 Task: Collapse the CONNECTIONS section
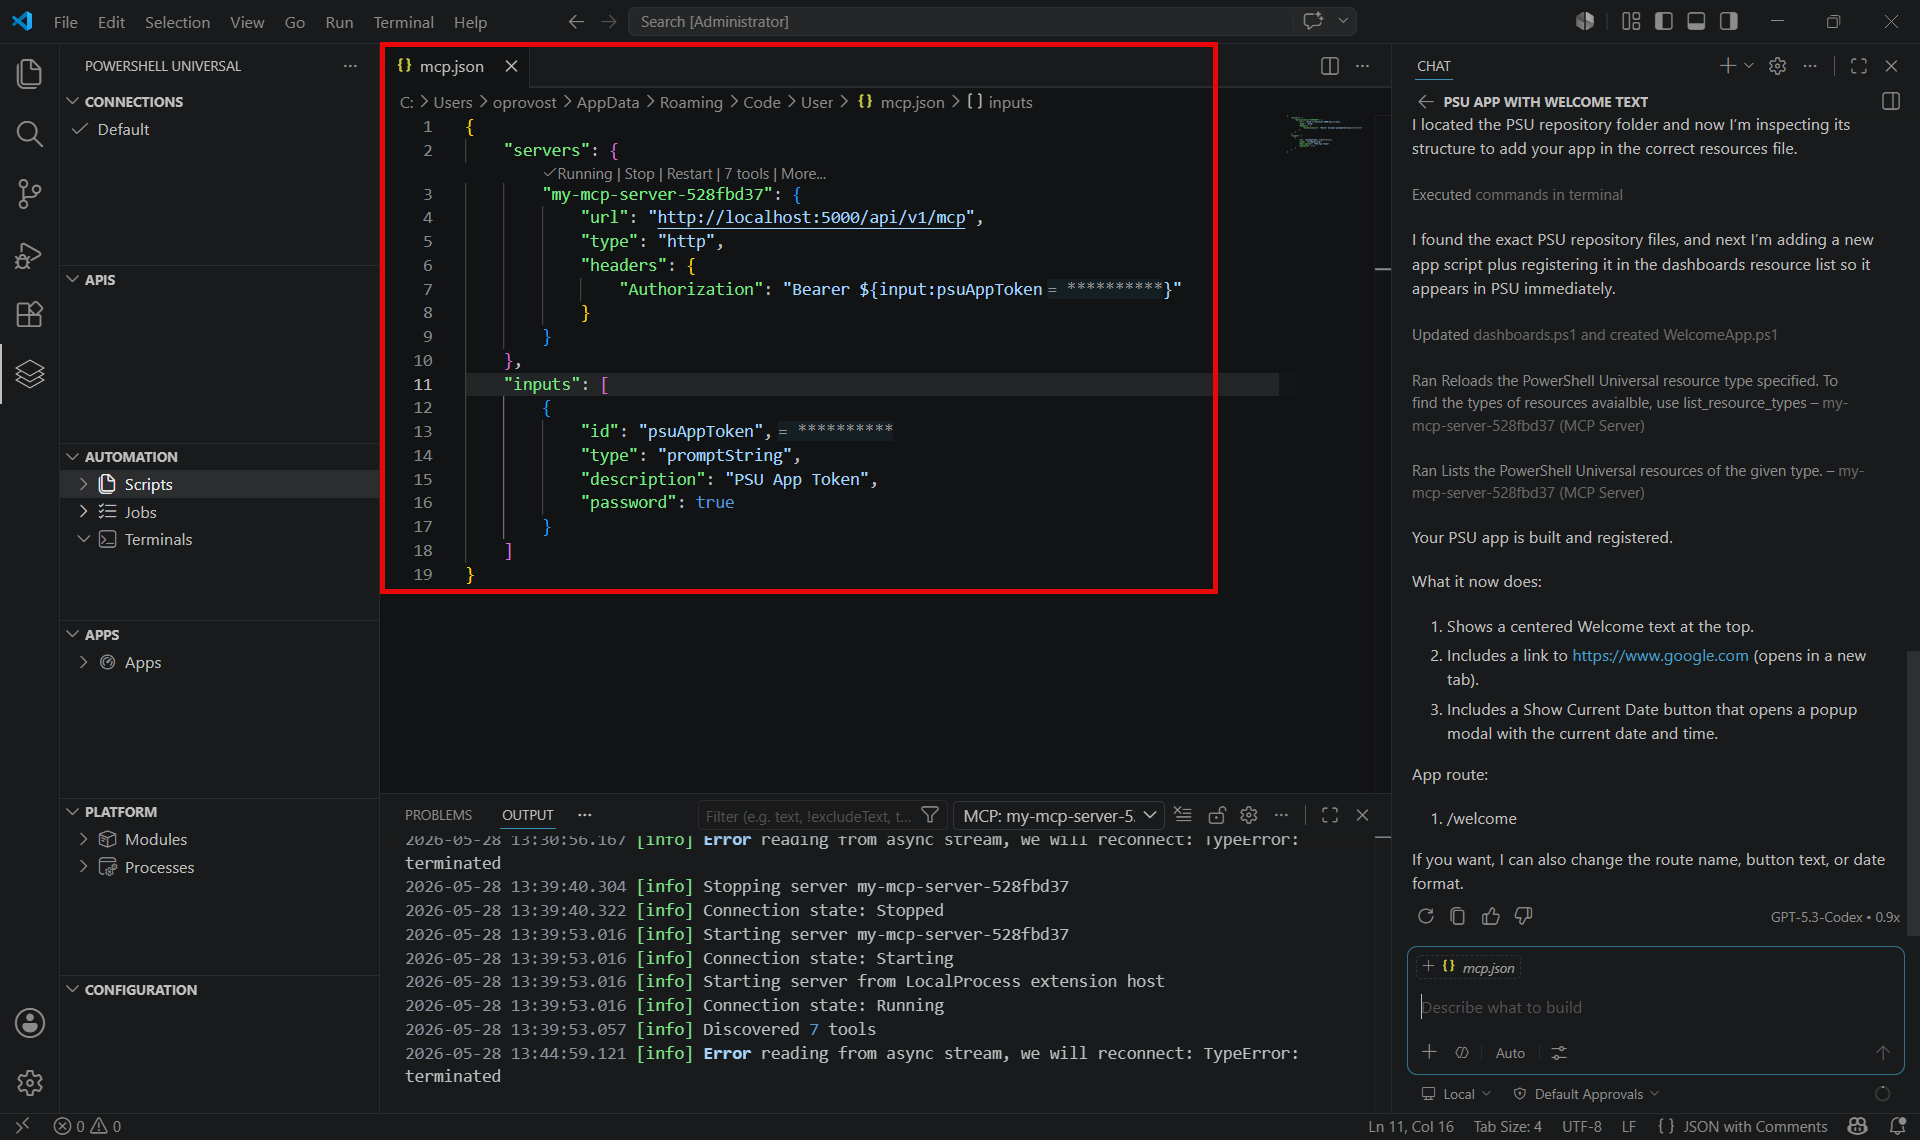(72, 101)
